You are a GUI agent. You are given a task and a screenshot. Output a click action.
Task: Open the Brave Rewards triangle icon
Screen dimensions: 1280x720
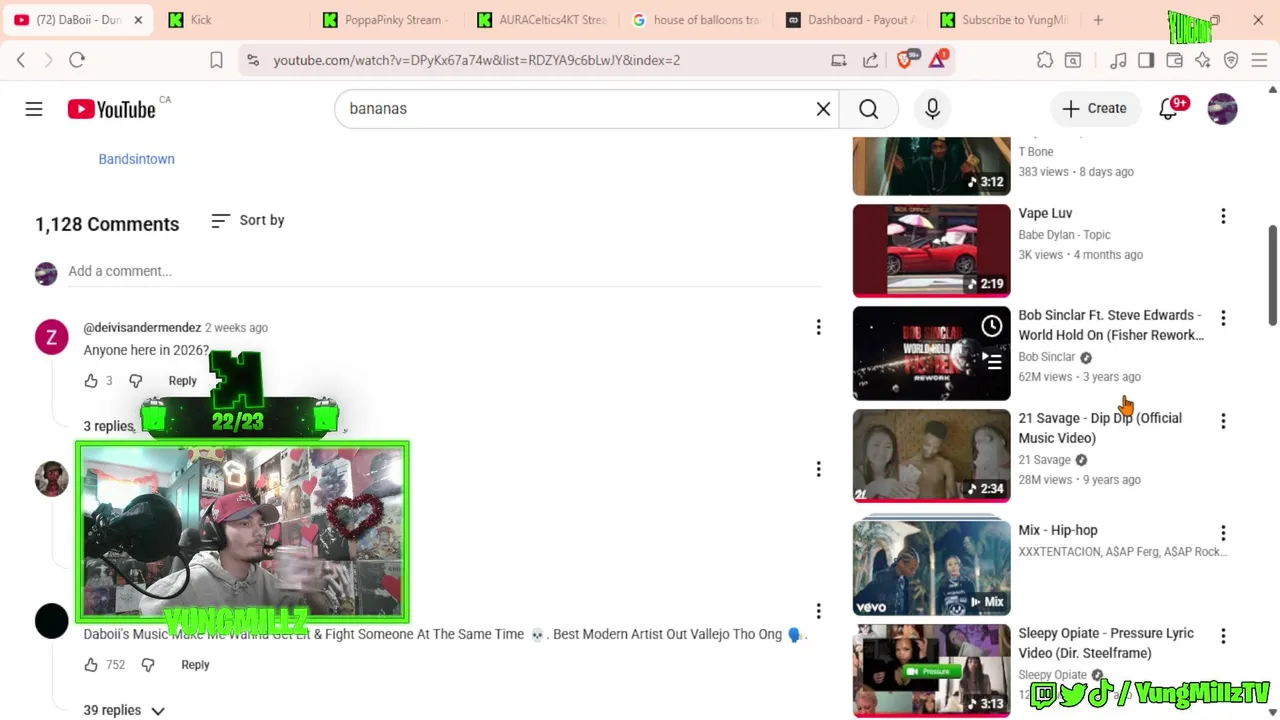click(x=937, y=60)
